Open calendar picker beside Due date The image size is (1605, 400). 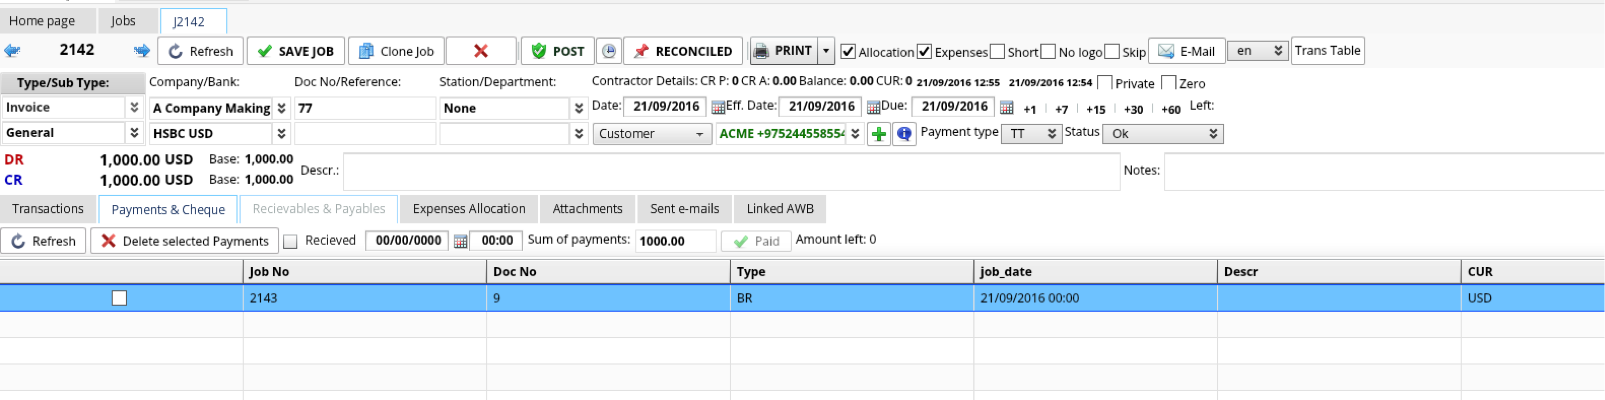click(1006, 108)
